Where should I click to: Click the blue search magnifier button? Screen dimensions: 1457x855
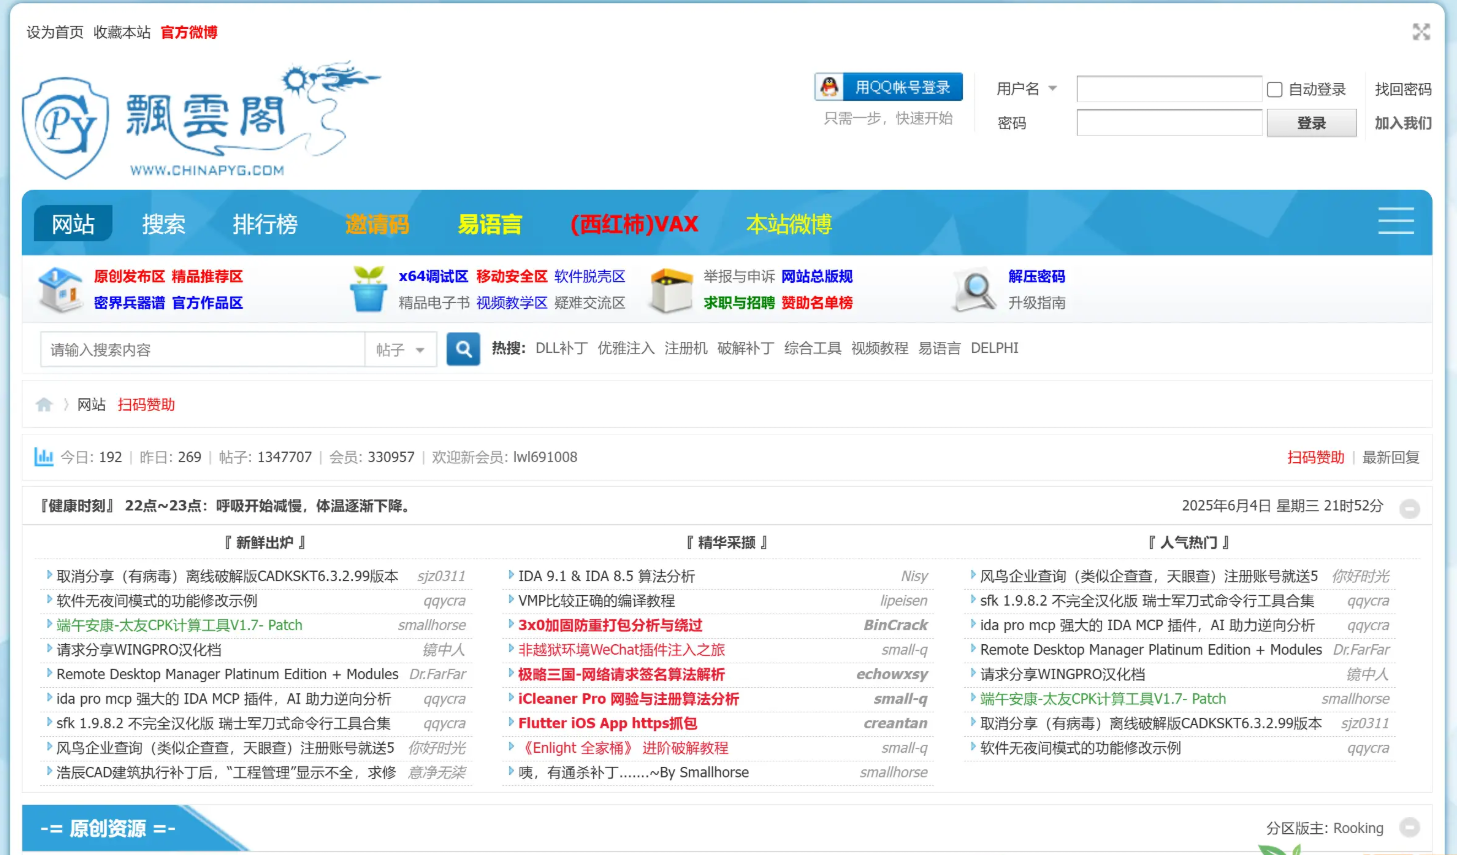click(462, 349)
